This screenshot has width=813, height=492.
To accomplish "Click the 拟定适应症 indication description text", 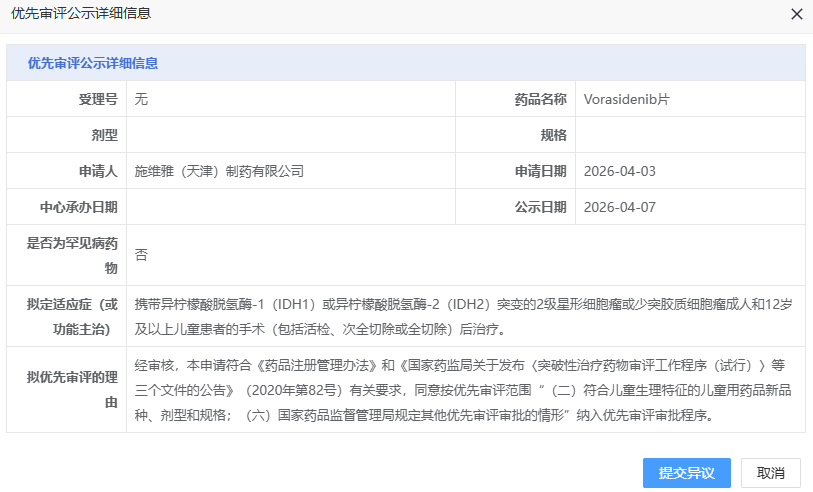I will tap(450, 315).
